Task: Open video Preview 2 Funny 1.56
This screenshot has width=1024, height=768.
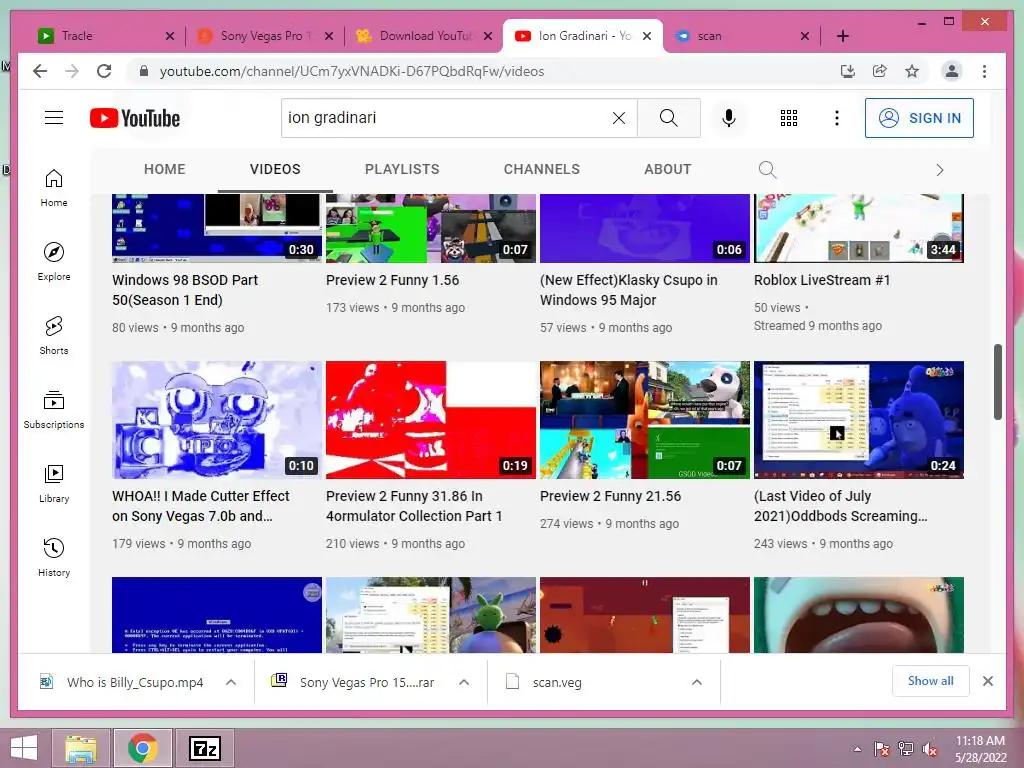Action: coord(392,280)
